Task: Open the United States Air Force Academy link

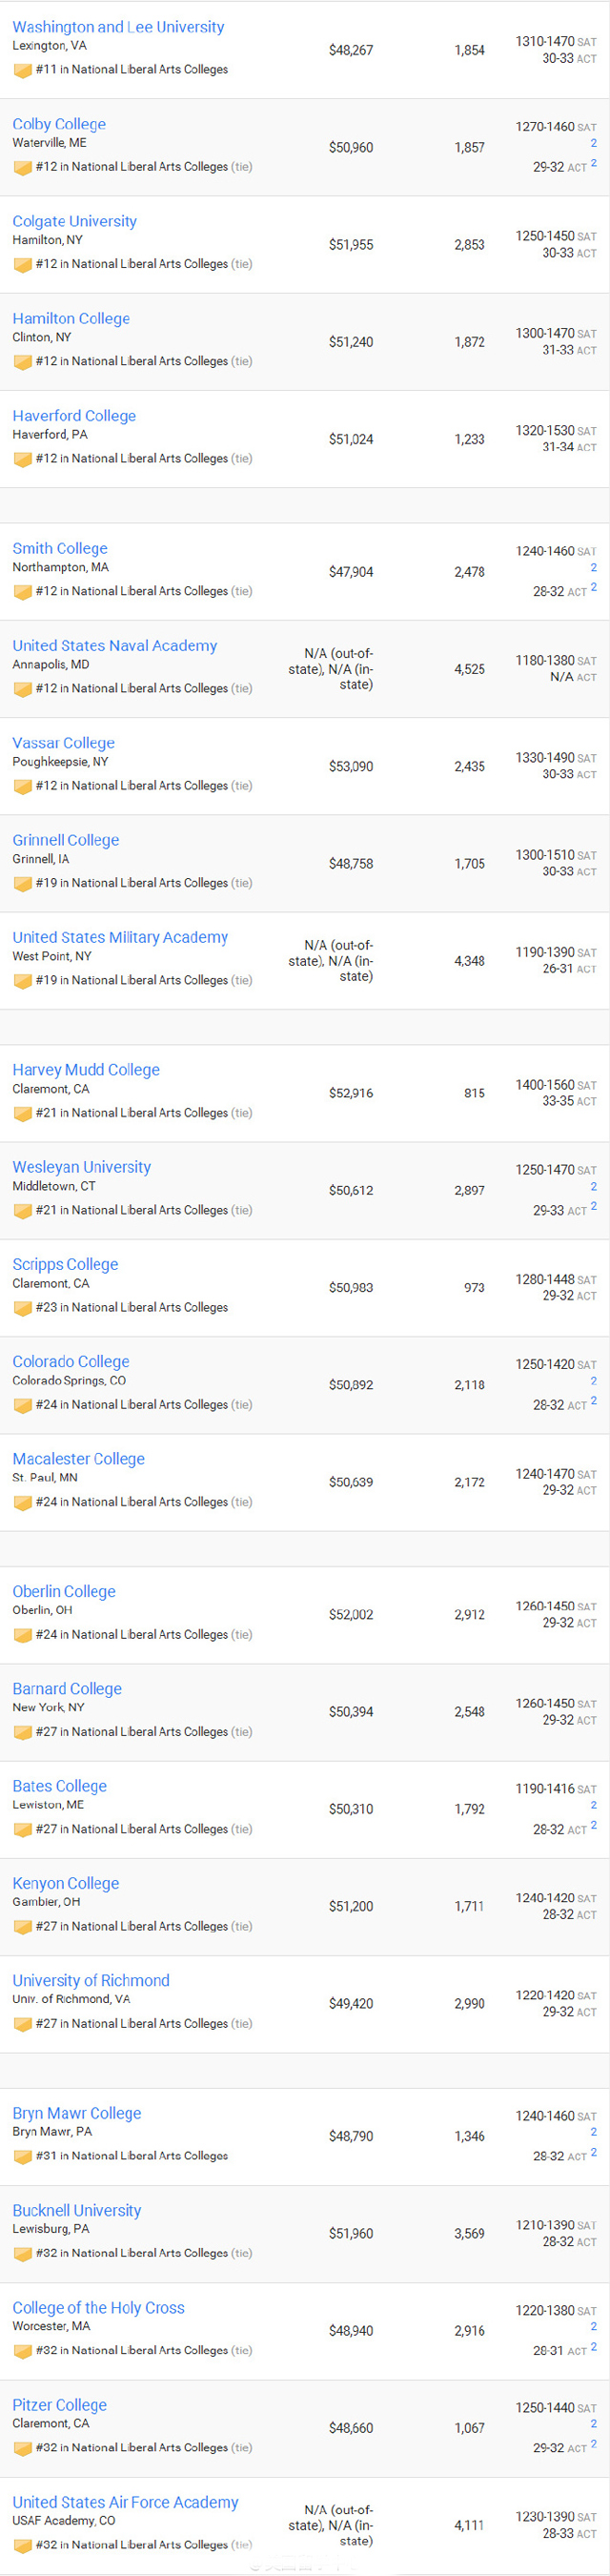Action: [x=125, y=2502]
